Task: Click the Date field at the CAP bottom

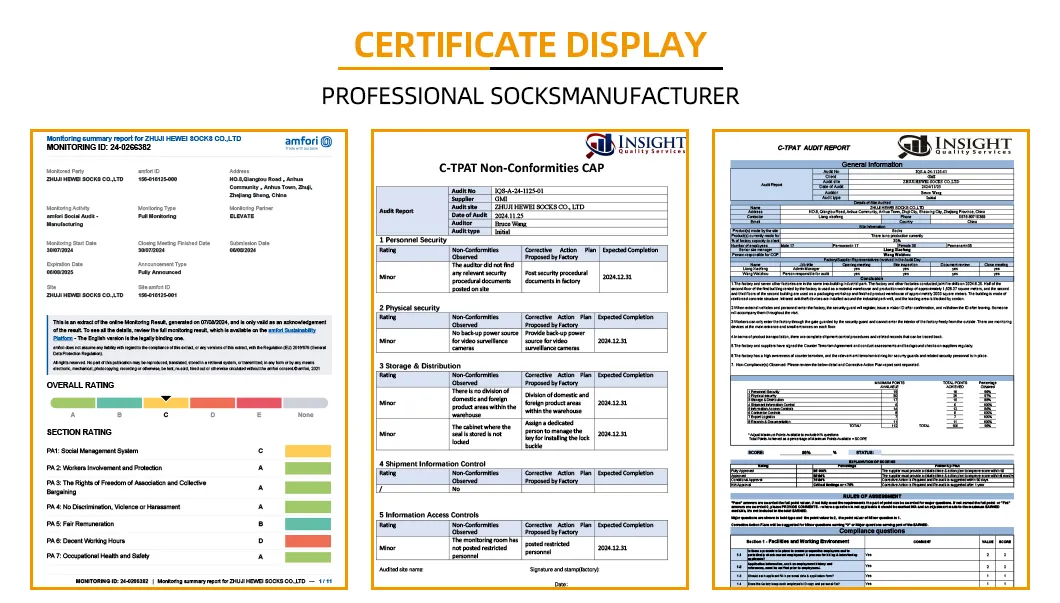Action: pos(563,585)
